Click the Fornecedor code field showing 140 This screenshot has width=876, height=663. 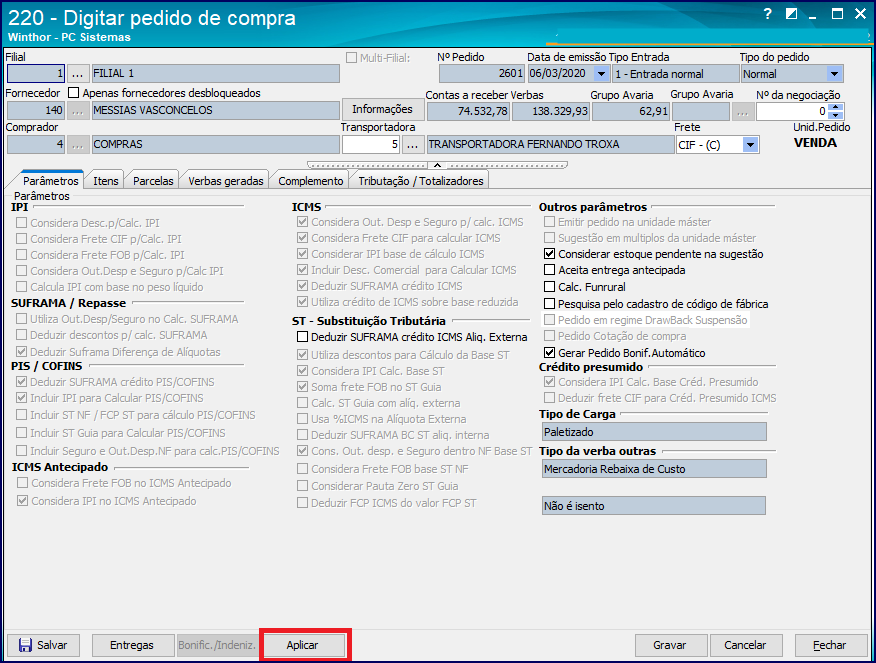(x=36, y=111)
